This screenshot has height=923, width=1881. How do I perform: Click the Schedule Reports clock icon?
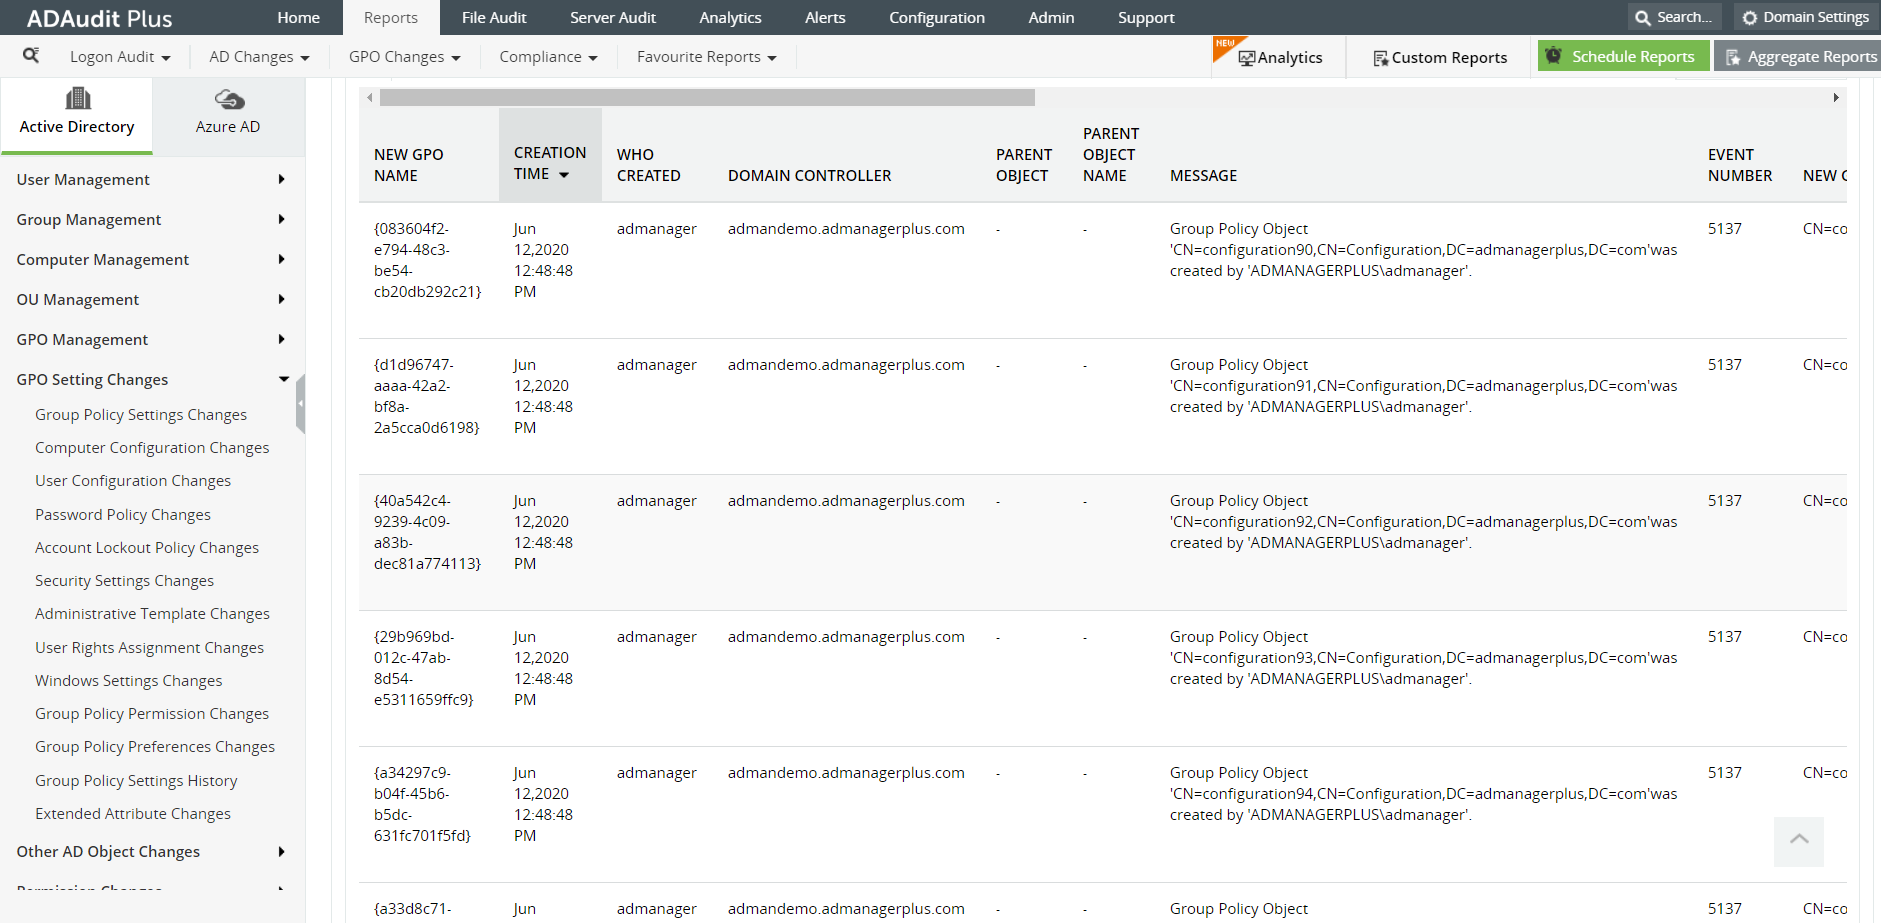tap(1553, 56)
